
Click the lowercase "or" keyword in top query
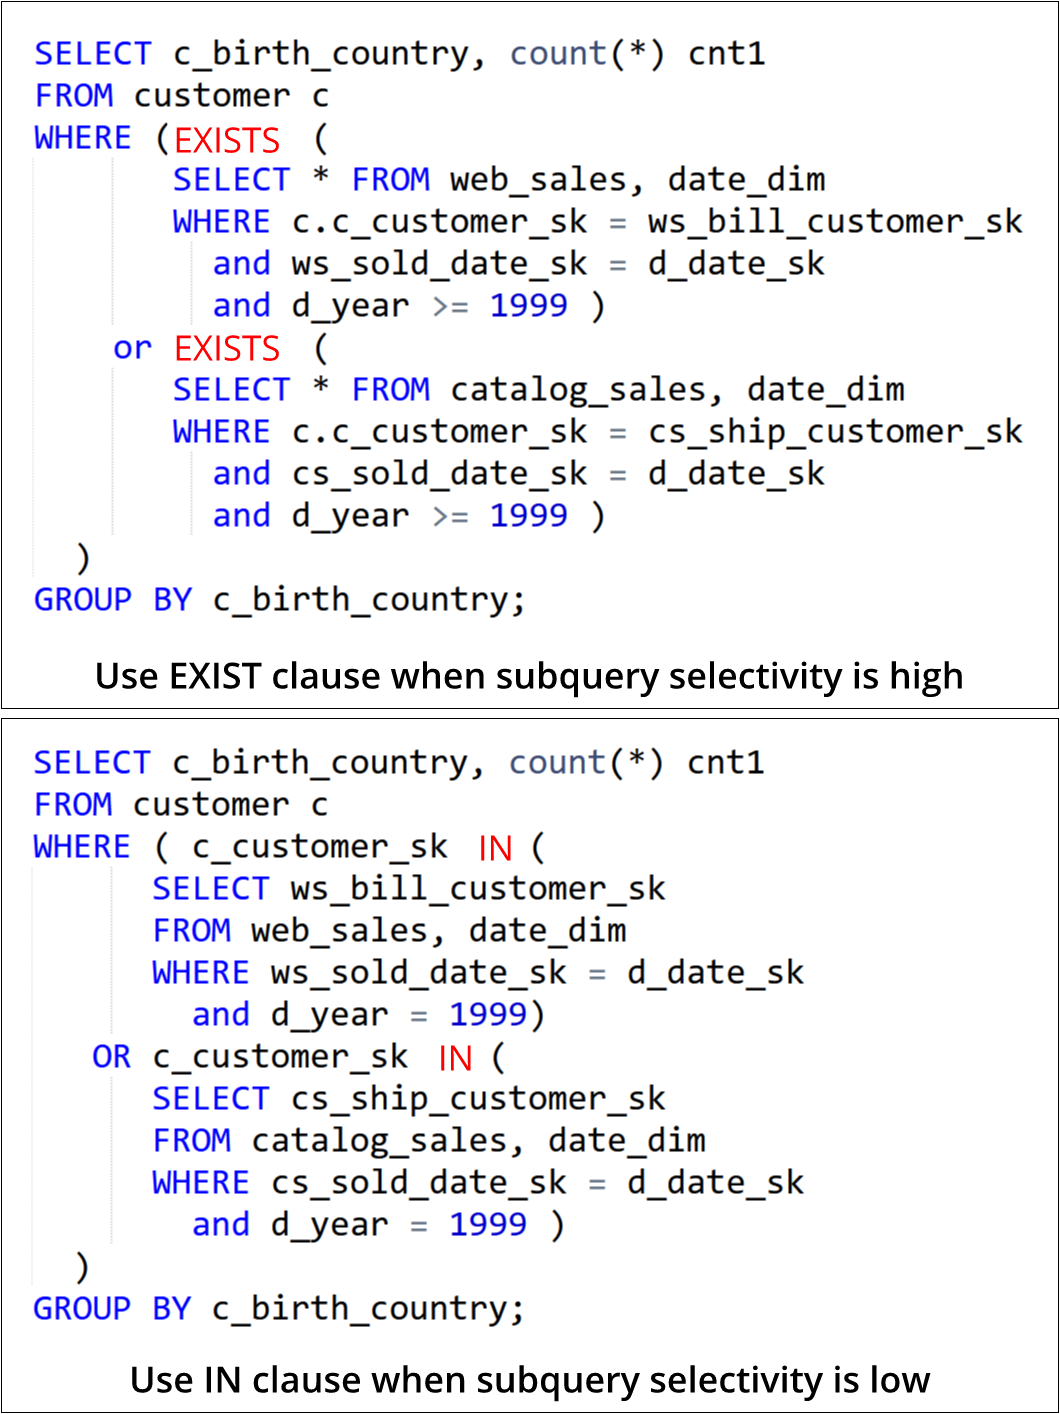click(132, 349)
